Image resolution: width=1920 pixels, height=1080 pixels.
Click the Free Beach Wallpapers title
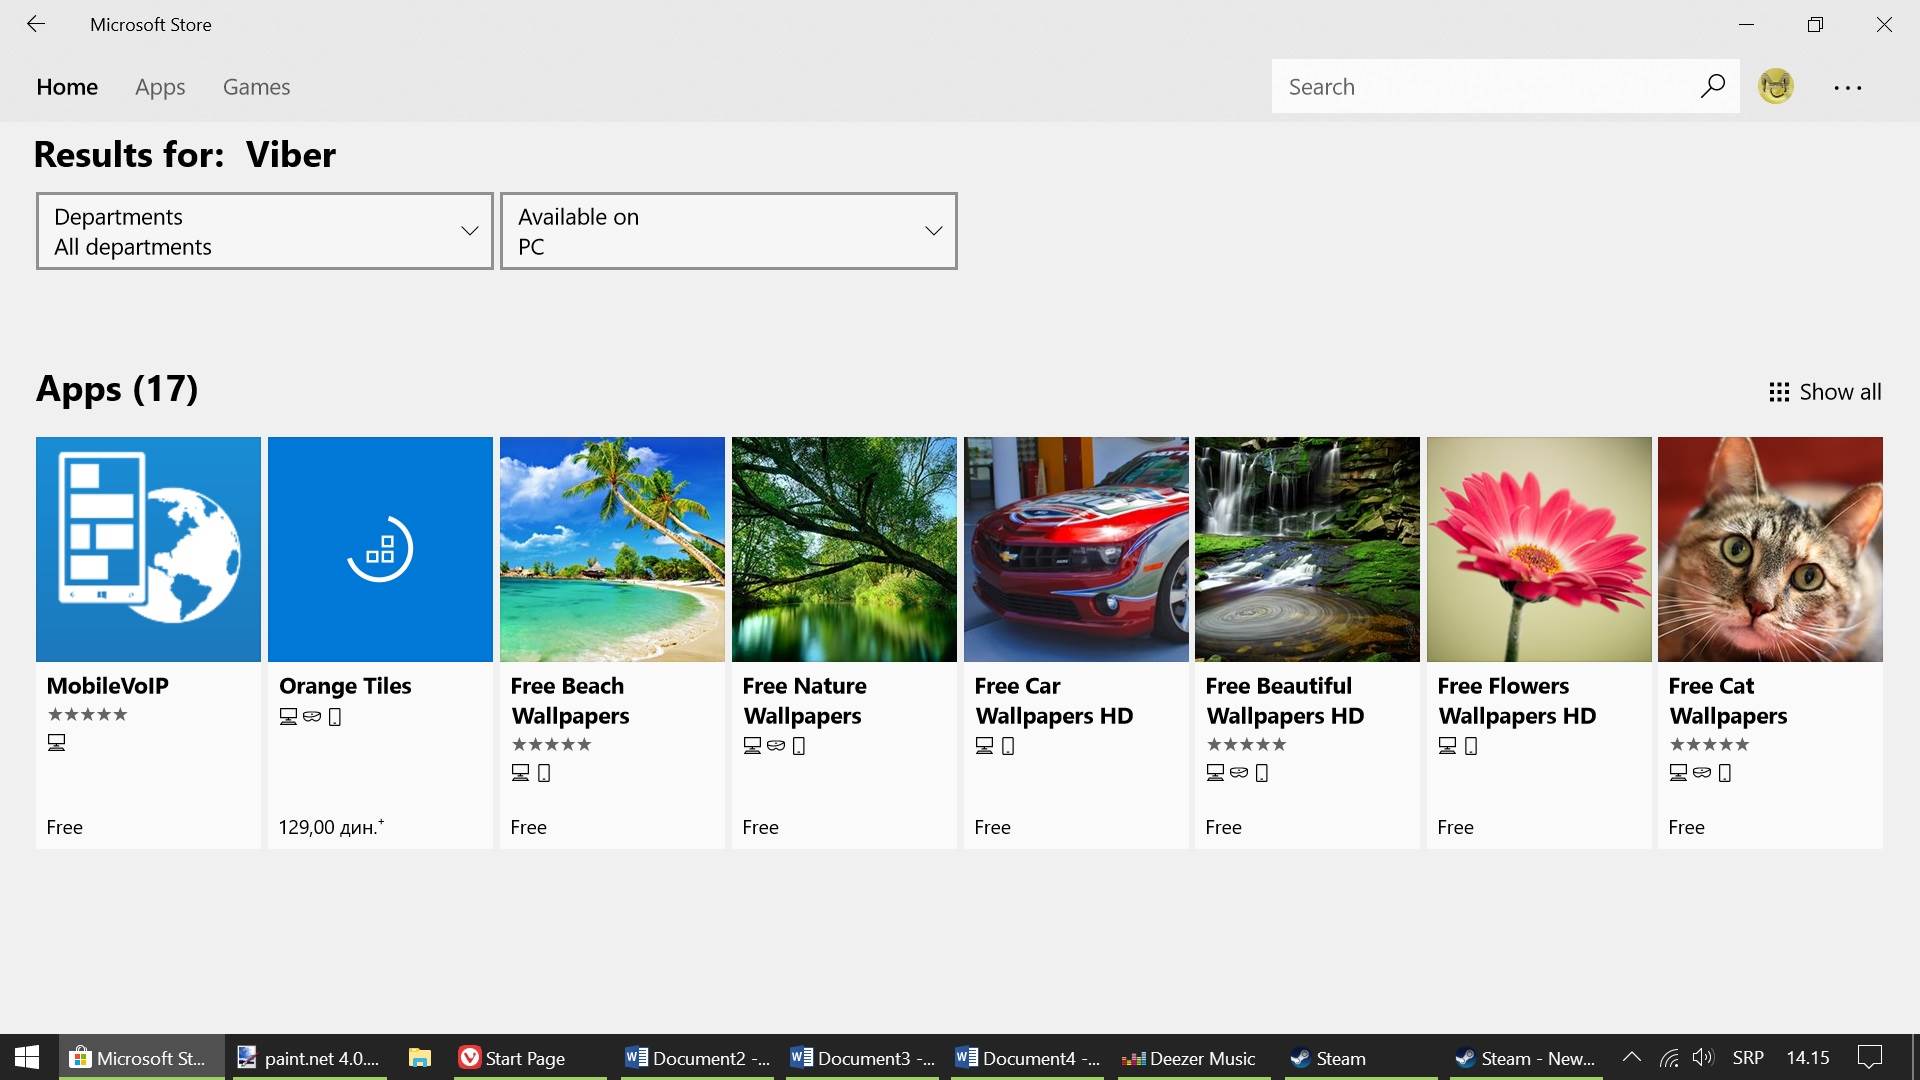[569, 700]
